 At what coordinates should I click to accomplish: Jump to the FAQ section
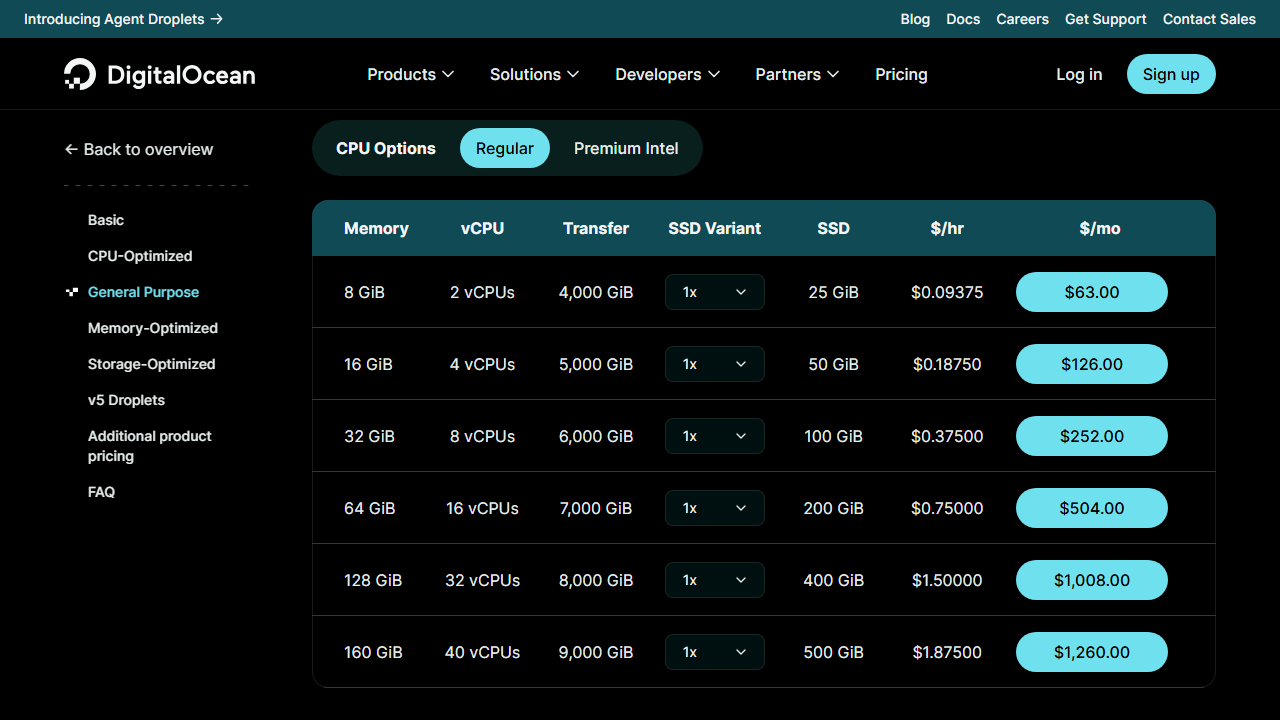pos(101,492)
